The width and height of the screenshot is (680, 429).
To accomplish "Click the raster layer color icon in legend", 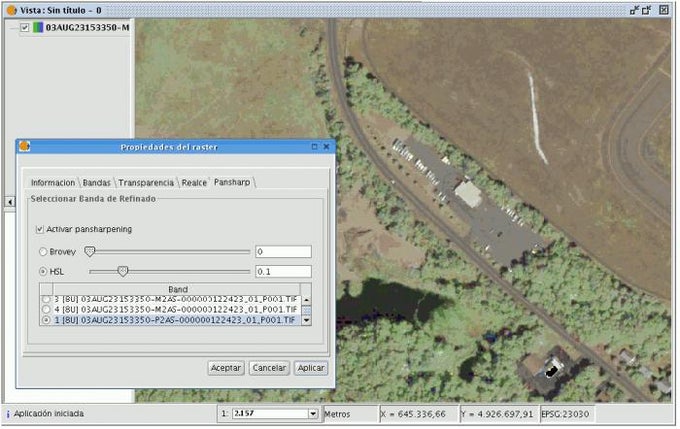I will [x=38, y=28].
